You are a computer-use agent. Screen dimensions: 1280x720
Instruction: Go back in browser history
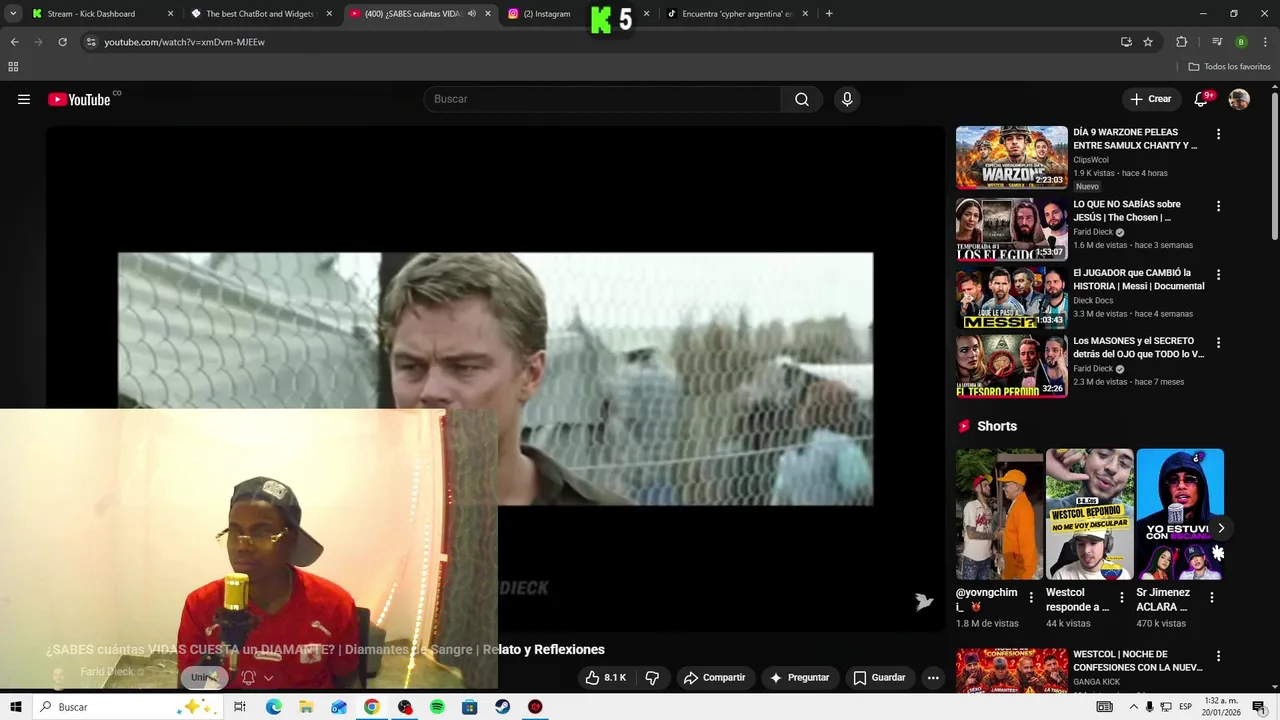pos(14,42)
